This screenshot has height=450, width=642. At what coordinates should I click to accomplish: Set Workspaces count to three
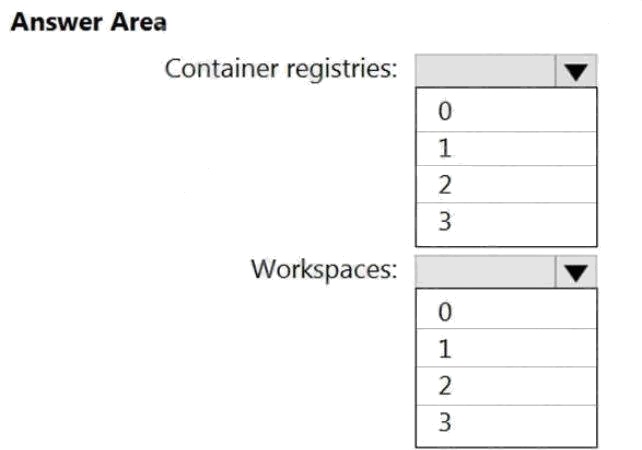coord(505,422)
